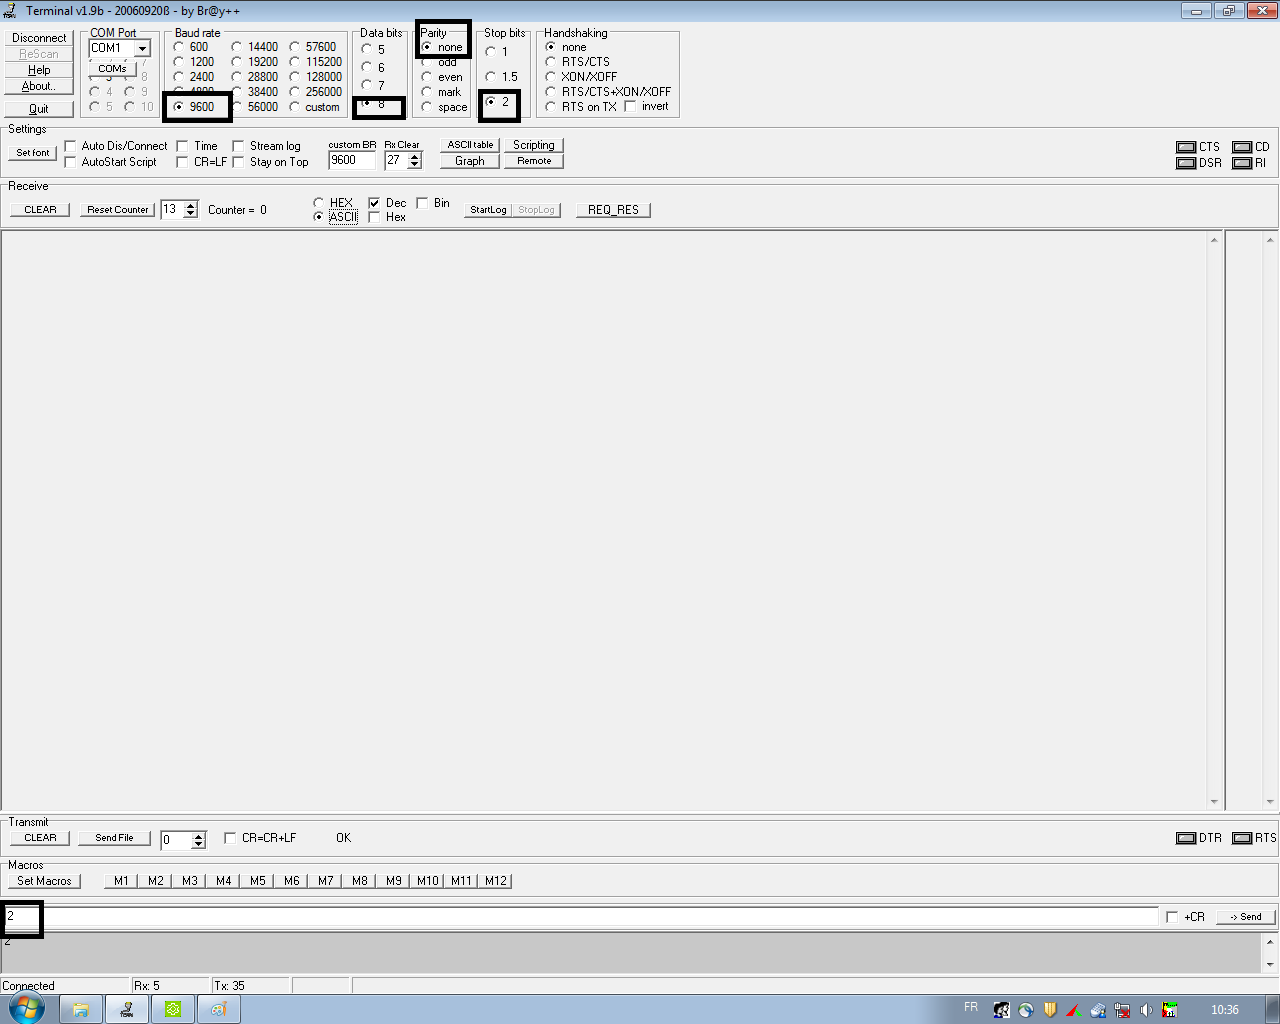Increase the Rx Clear spinner value
1280x1024 pixels.
(x=415, y=156)
